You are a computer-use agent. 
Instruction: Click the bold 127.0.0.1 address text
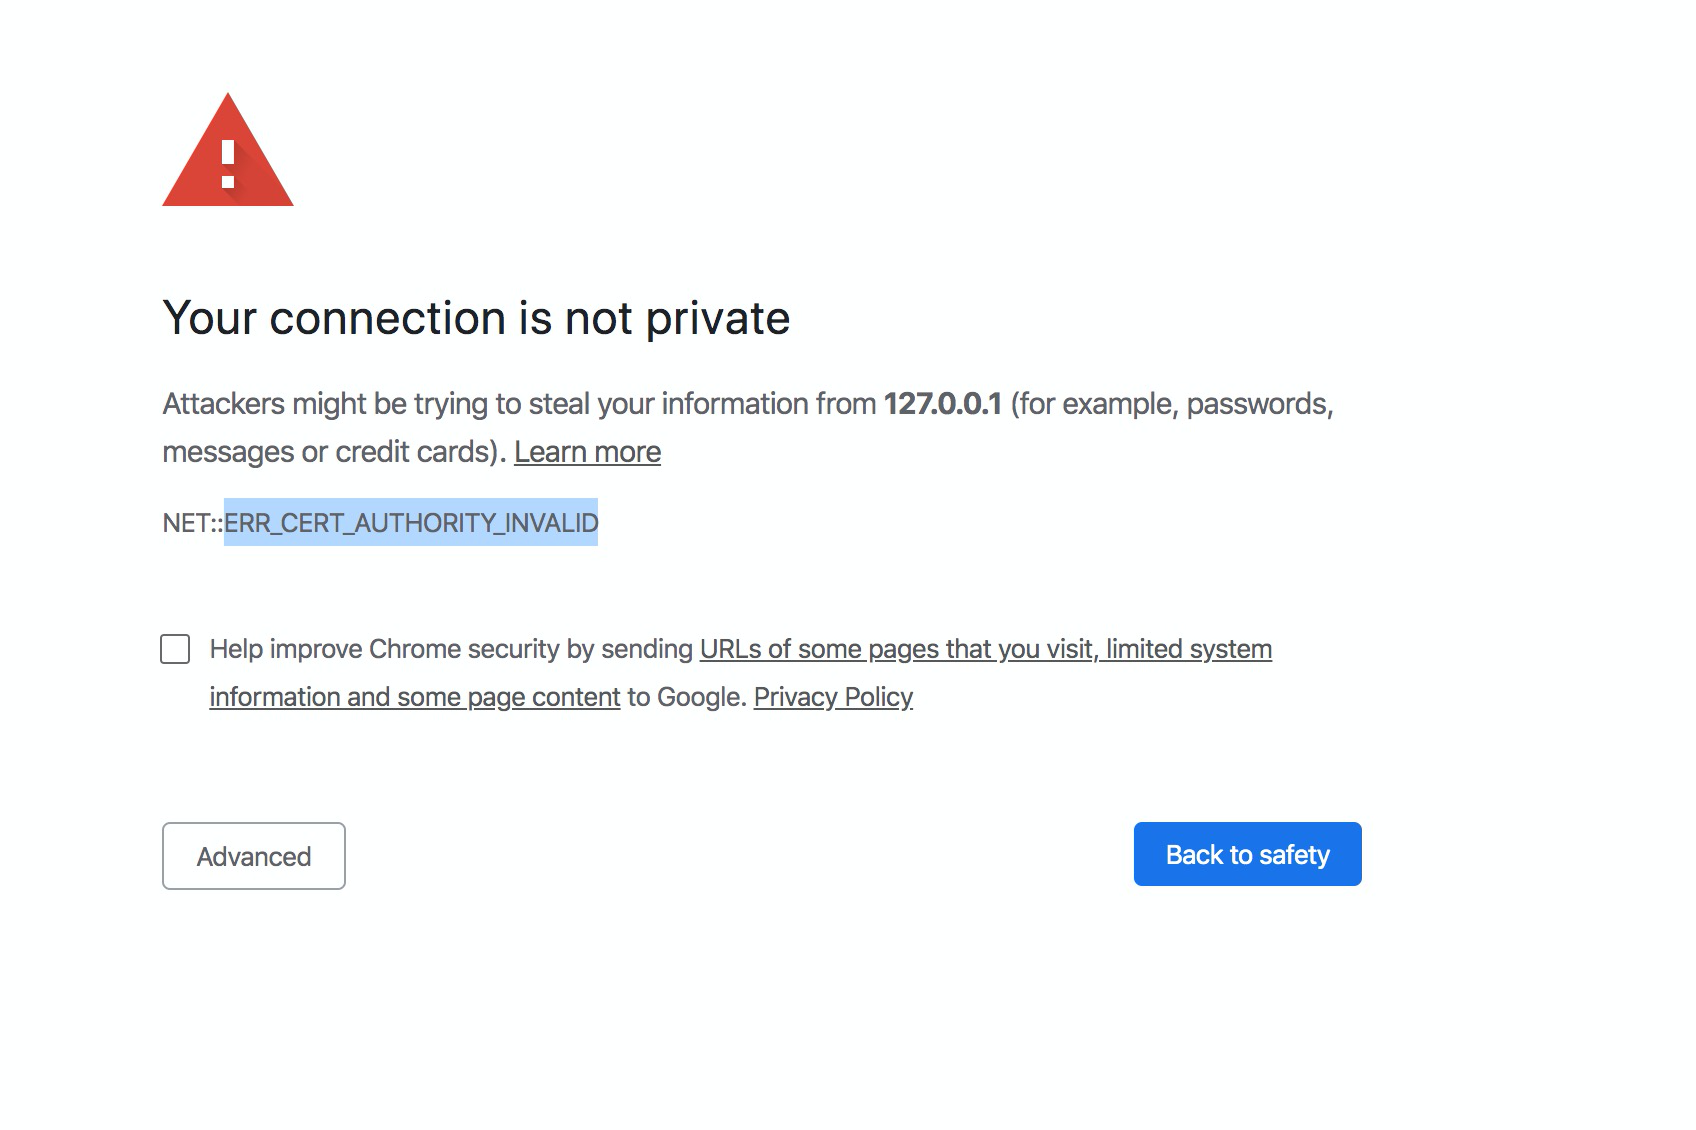942,404
